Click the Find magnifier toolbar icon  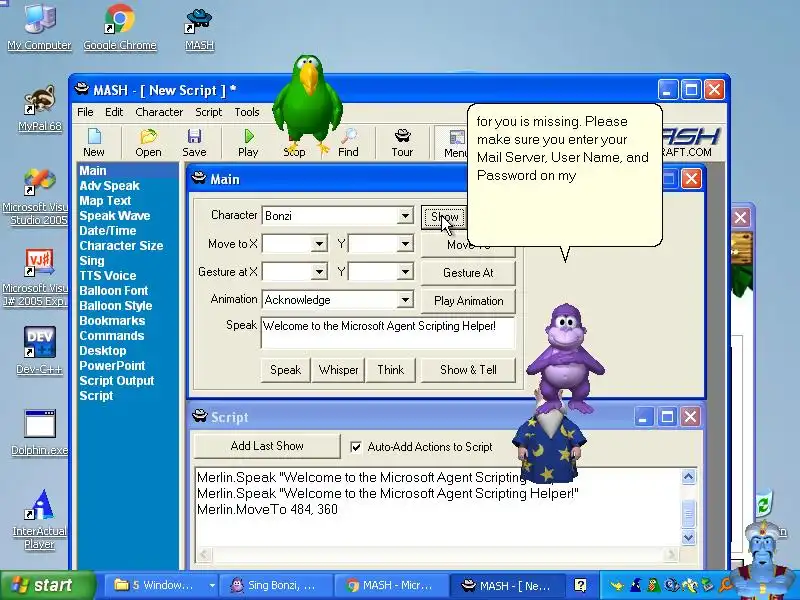(x=348, y=142)
